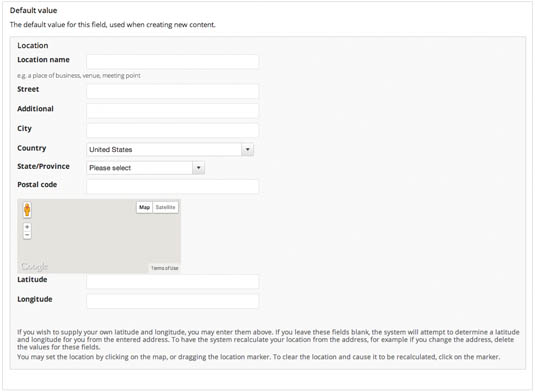The width and height of the screenshot is (535, 392).
Task: Open the 'Please select' state list
Action: click(146, 168)
